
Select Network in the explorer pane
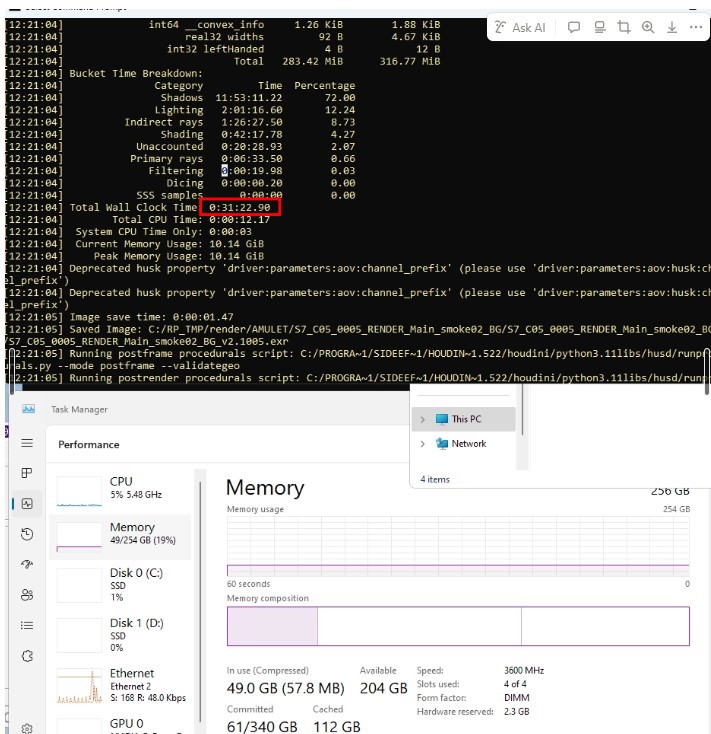[x=463, y=443]
